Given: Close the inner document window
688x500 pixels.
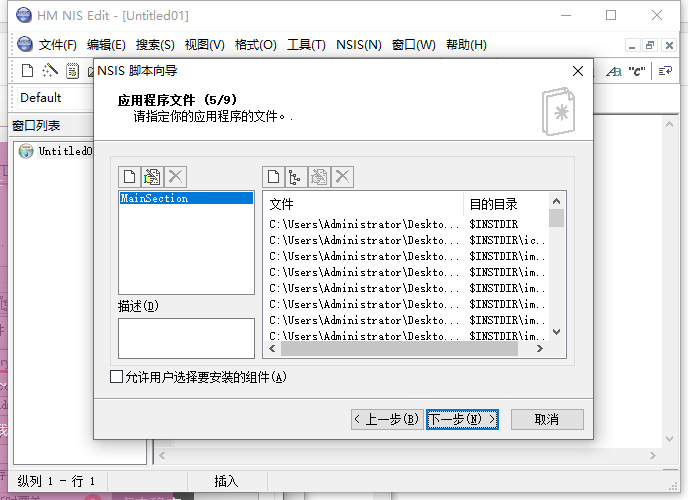Looking at the screenshot, I should pos(669,45).
